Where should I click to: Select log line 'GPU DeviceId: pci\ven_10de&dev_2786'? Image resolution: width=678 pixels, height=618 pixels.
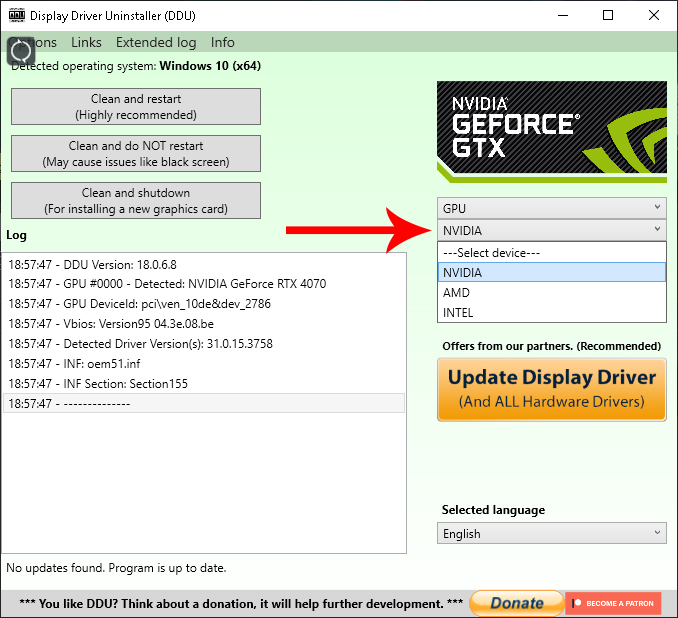(204, 304)
